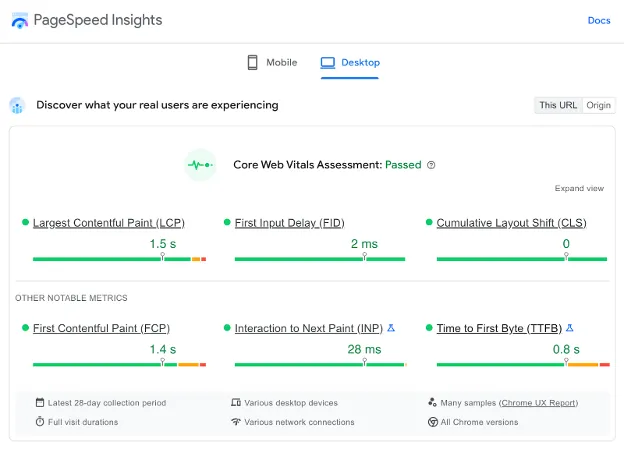Click devices icon for various desktop devices
The width and height of the screenshot is (624, 449).
(x=236, y=402)
